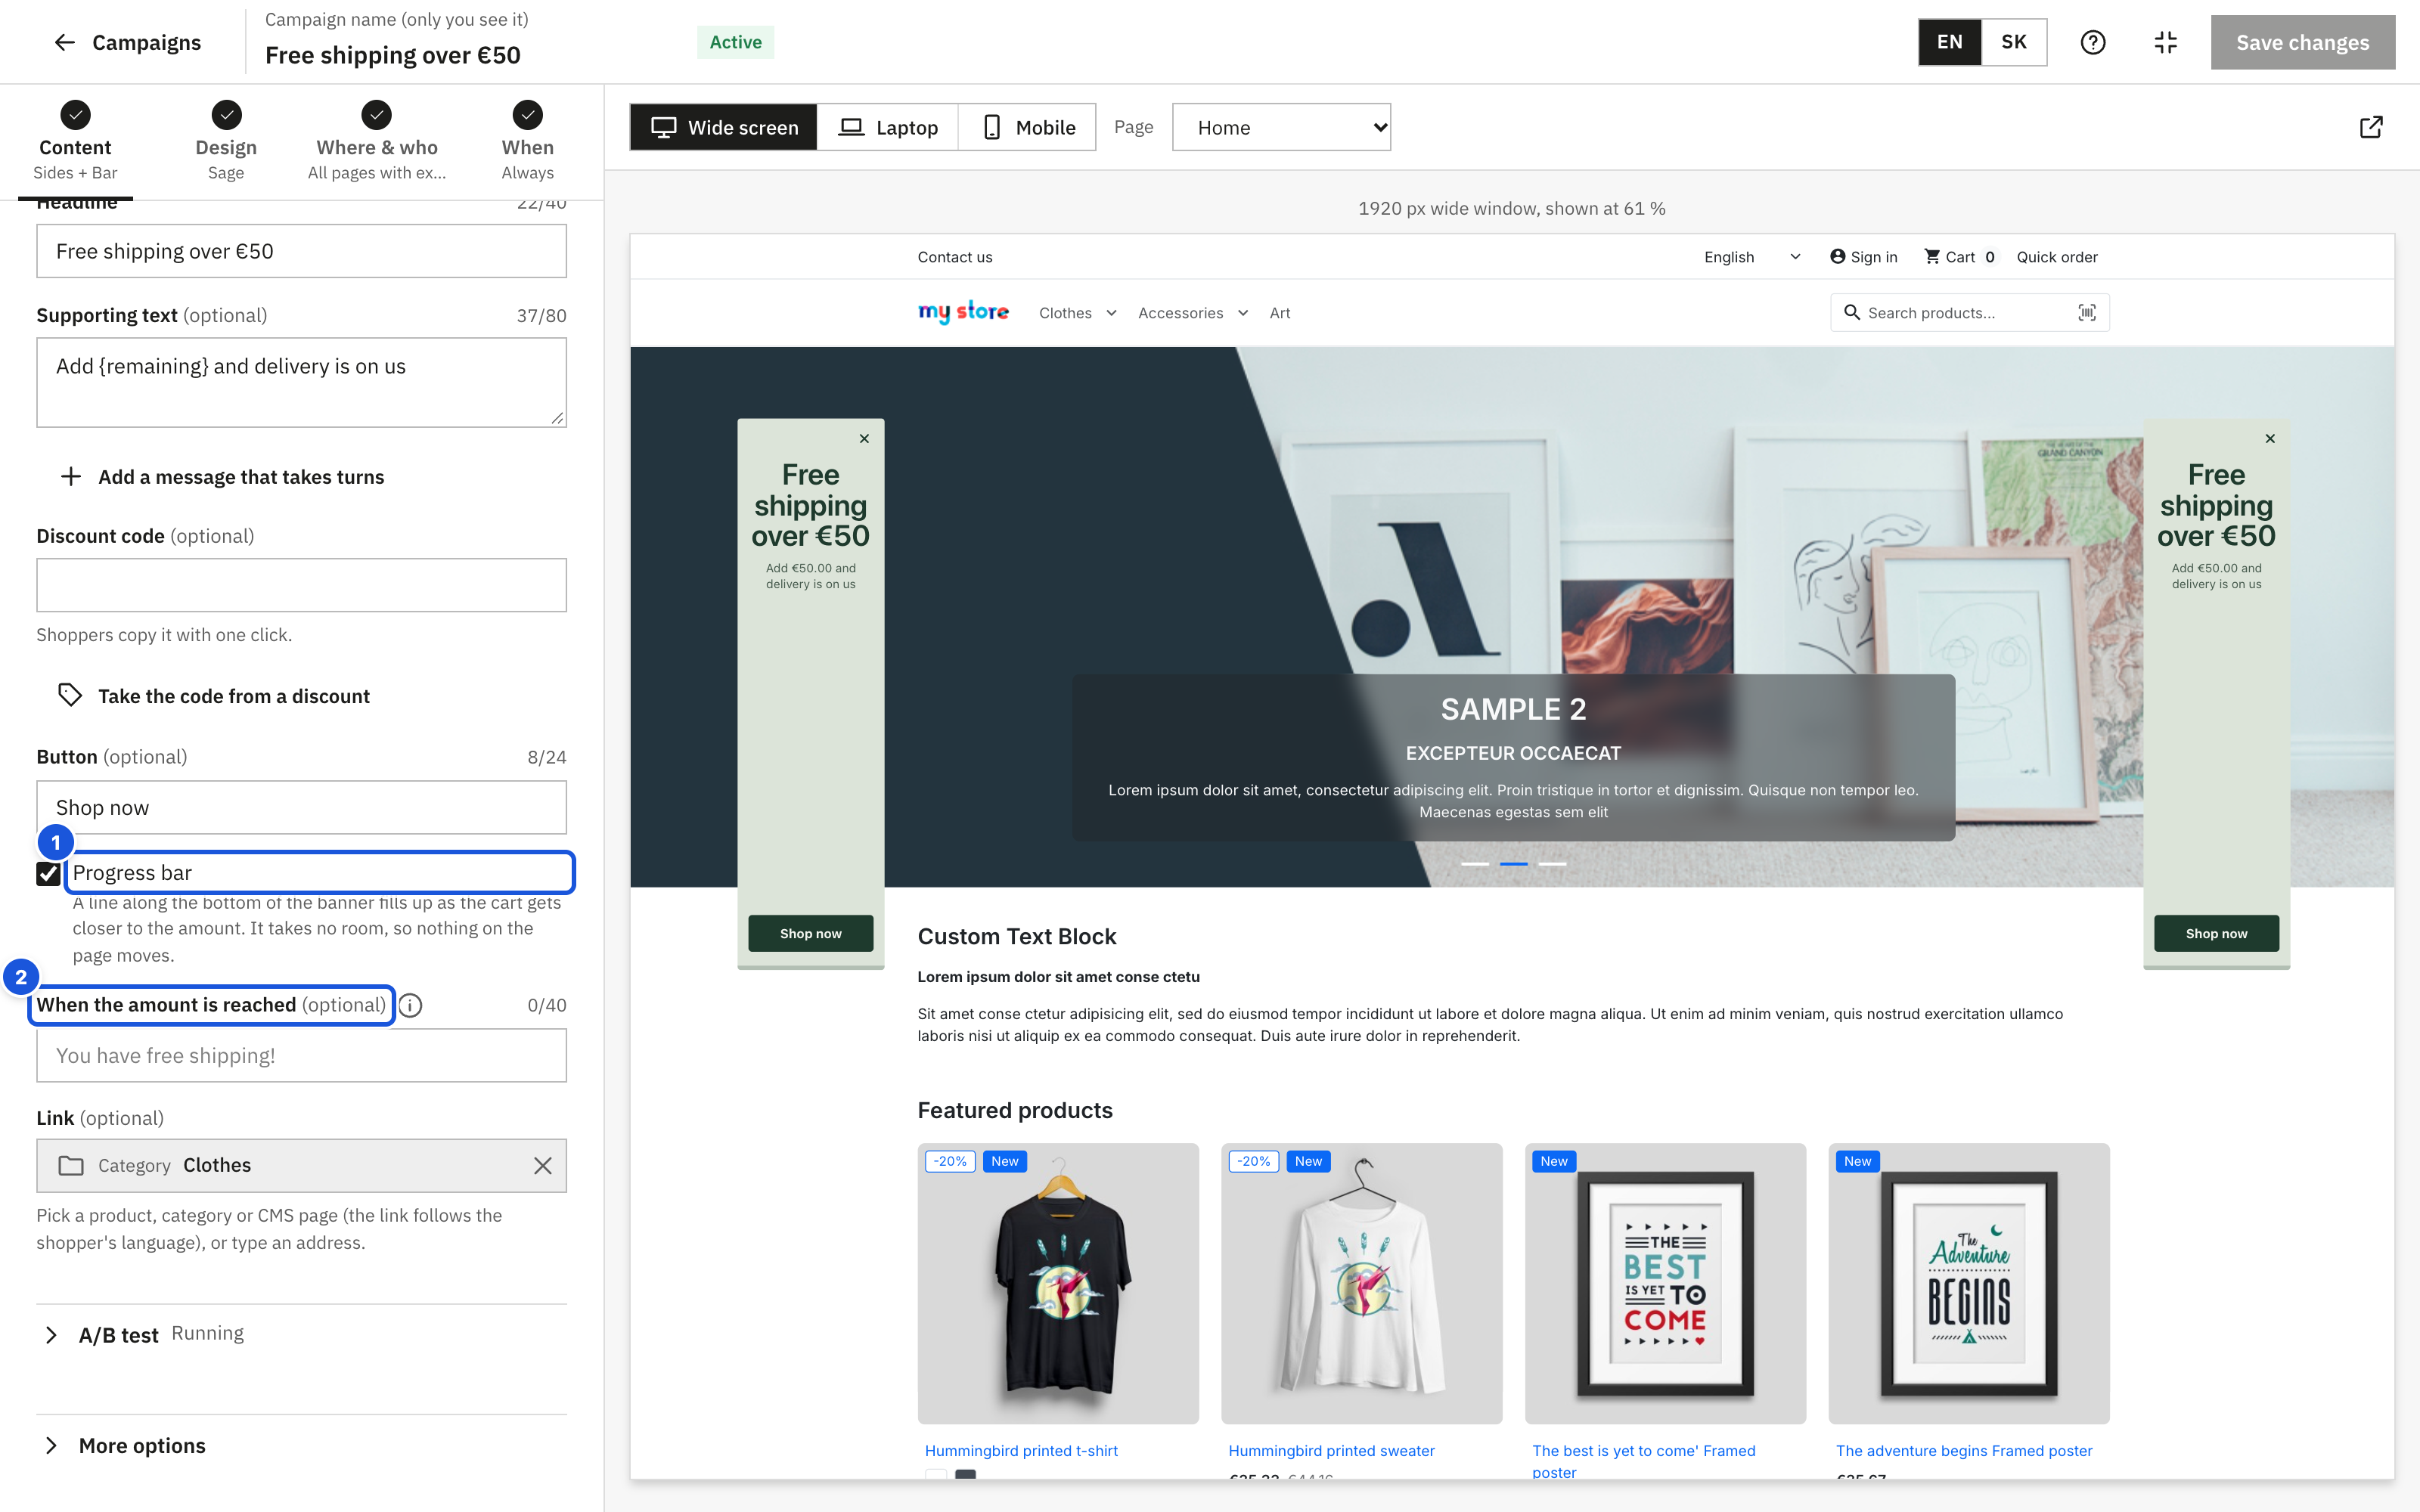2420x1512 pixels.
Task: Click the Progress bar label
Action: coord(132,873)
